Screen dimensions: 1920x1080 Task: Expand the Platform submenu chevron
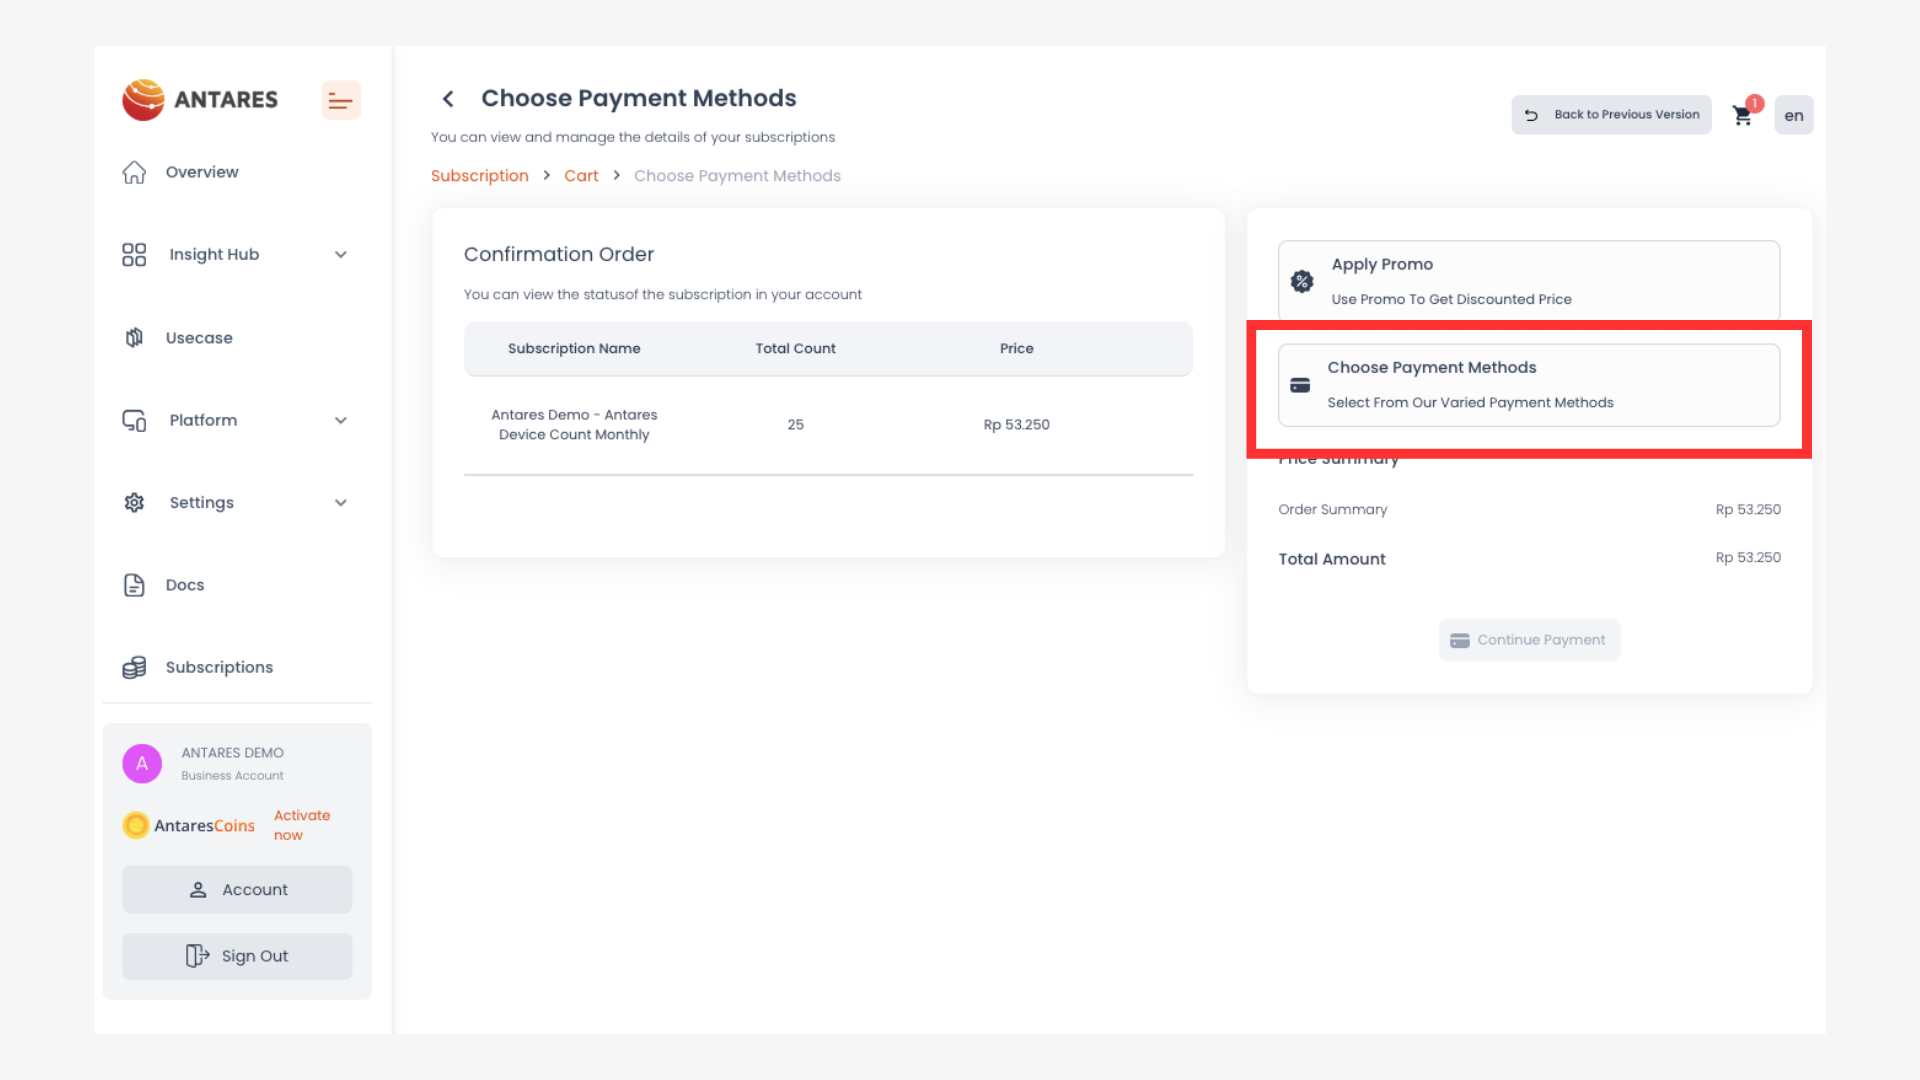pos(341,421)
